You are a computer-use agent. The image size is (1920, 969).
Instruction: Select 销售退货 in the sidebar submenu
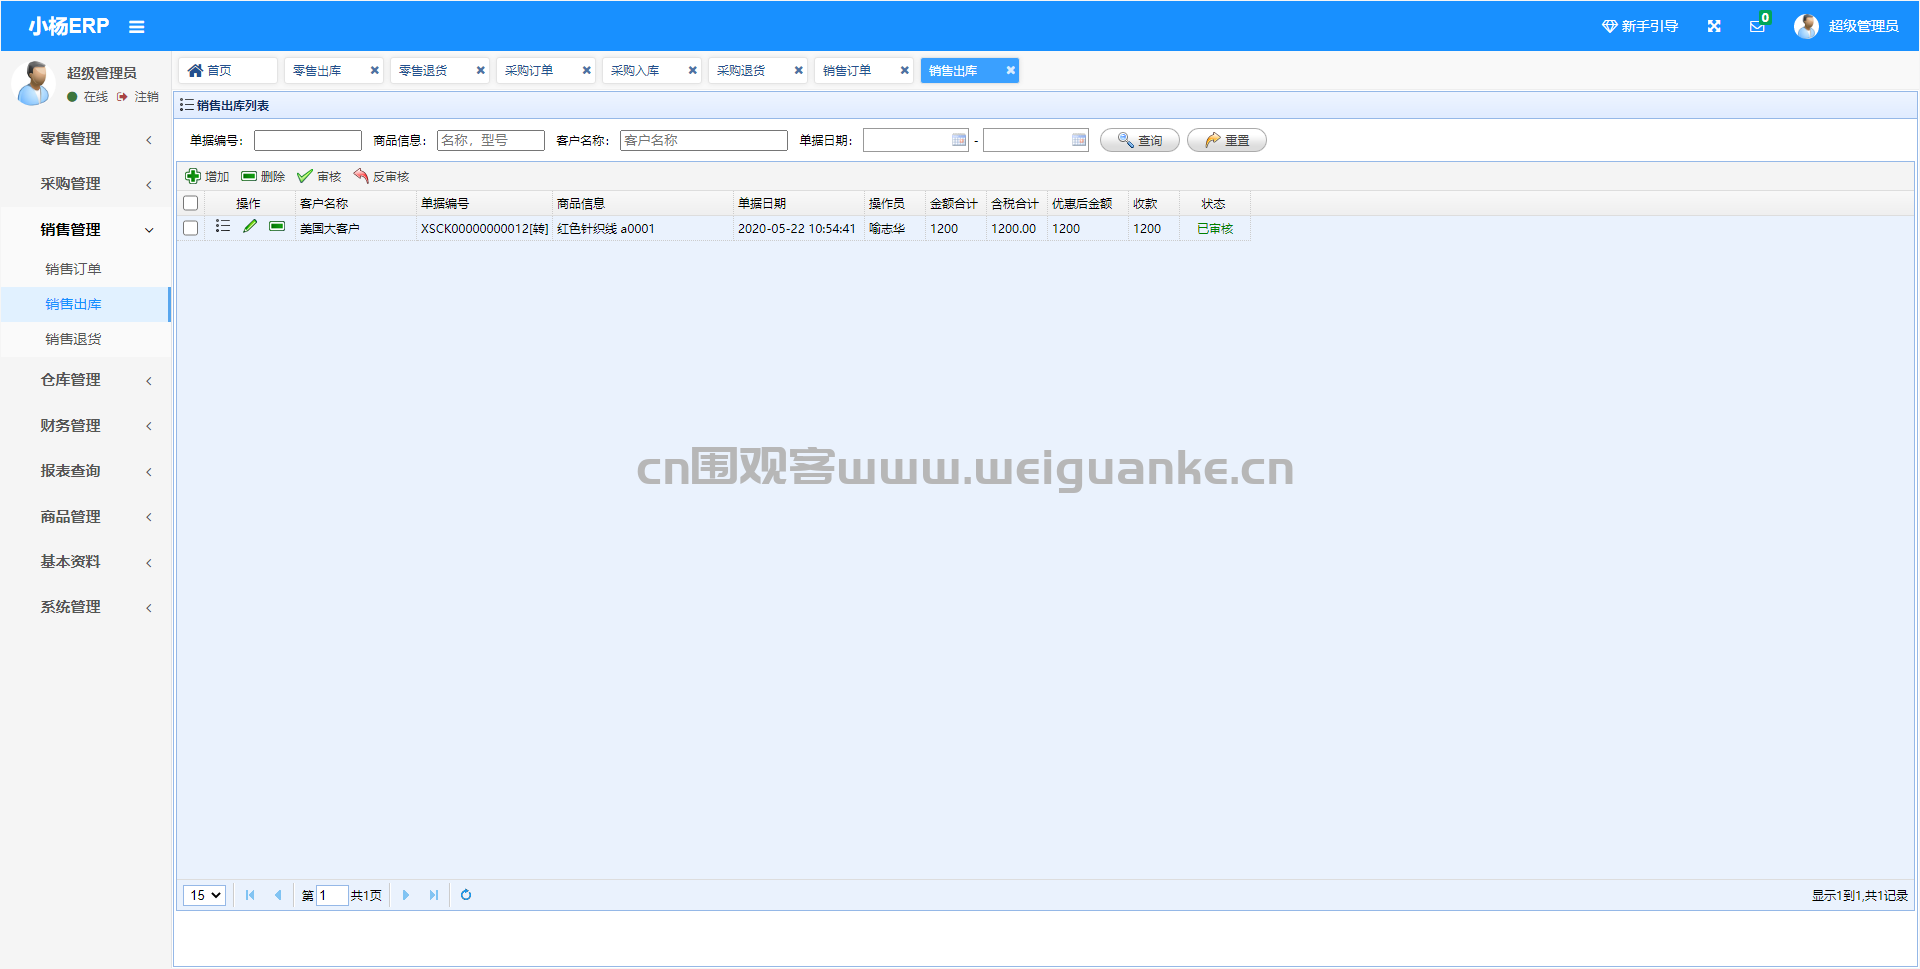pyautogui.click(x=73, y=339)
